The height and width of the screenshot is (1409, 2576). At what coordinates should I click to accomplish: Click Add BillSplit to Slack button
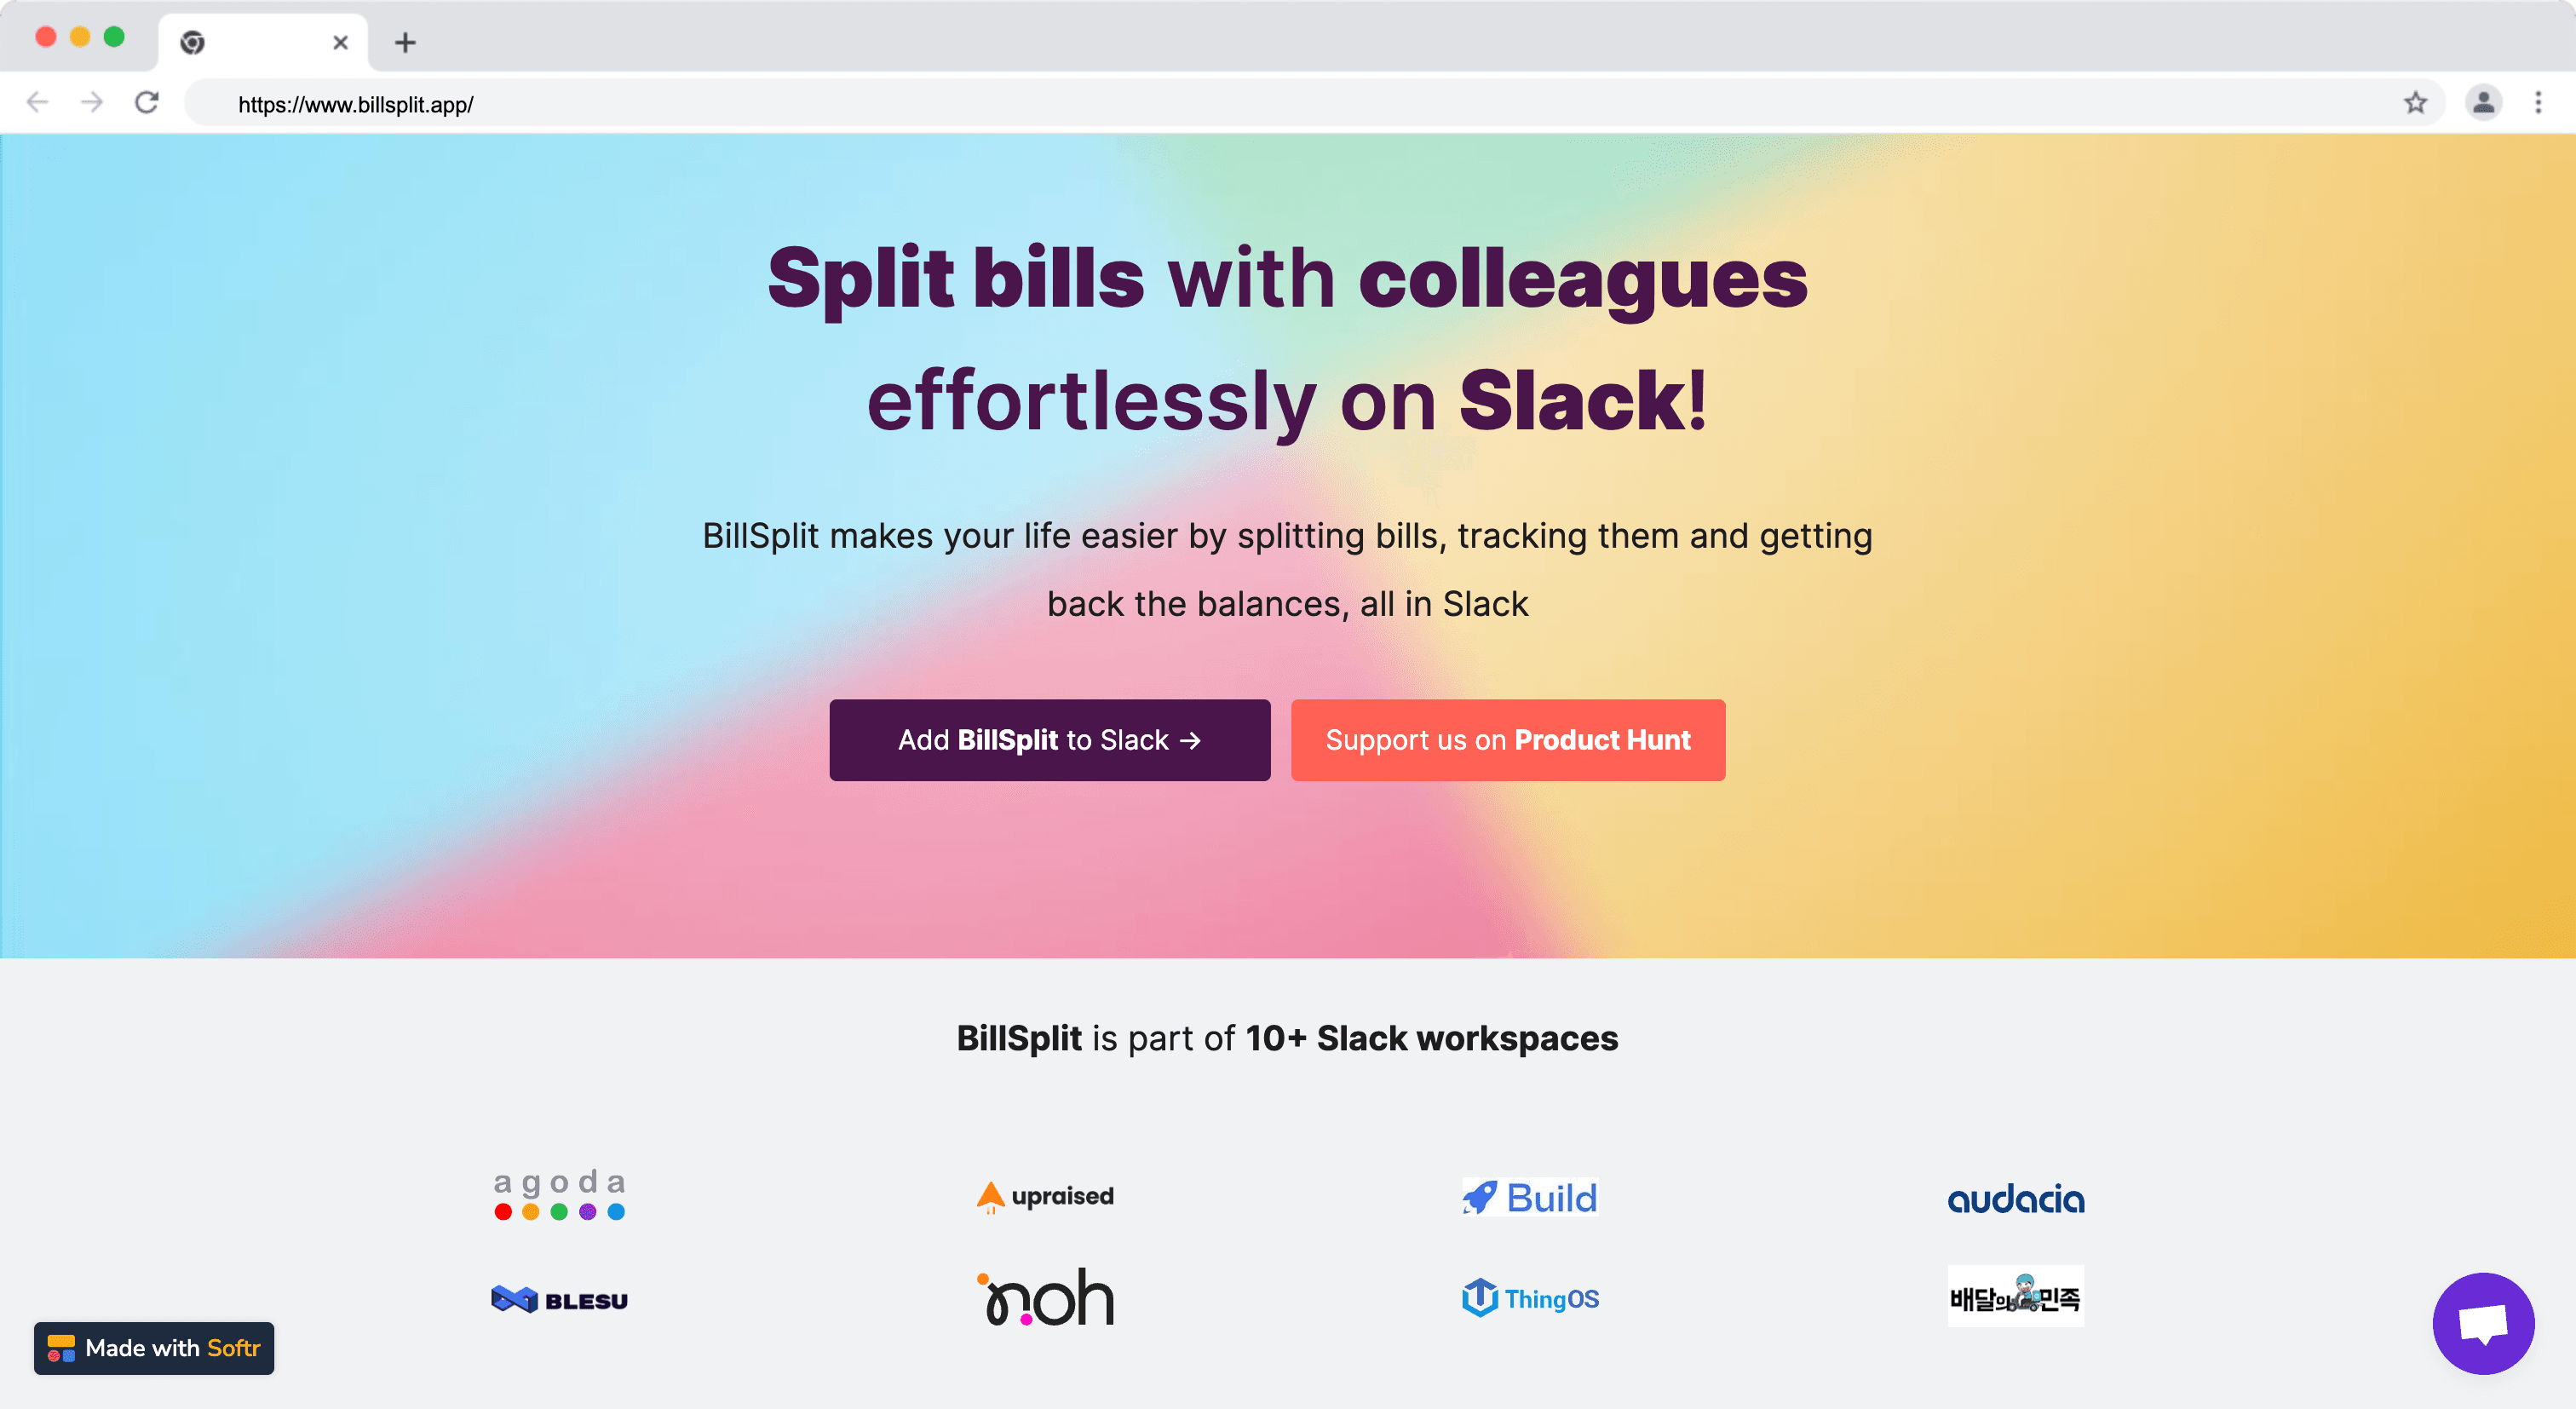[1049, 740]
